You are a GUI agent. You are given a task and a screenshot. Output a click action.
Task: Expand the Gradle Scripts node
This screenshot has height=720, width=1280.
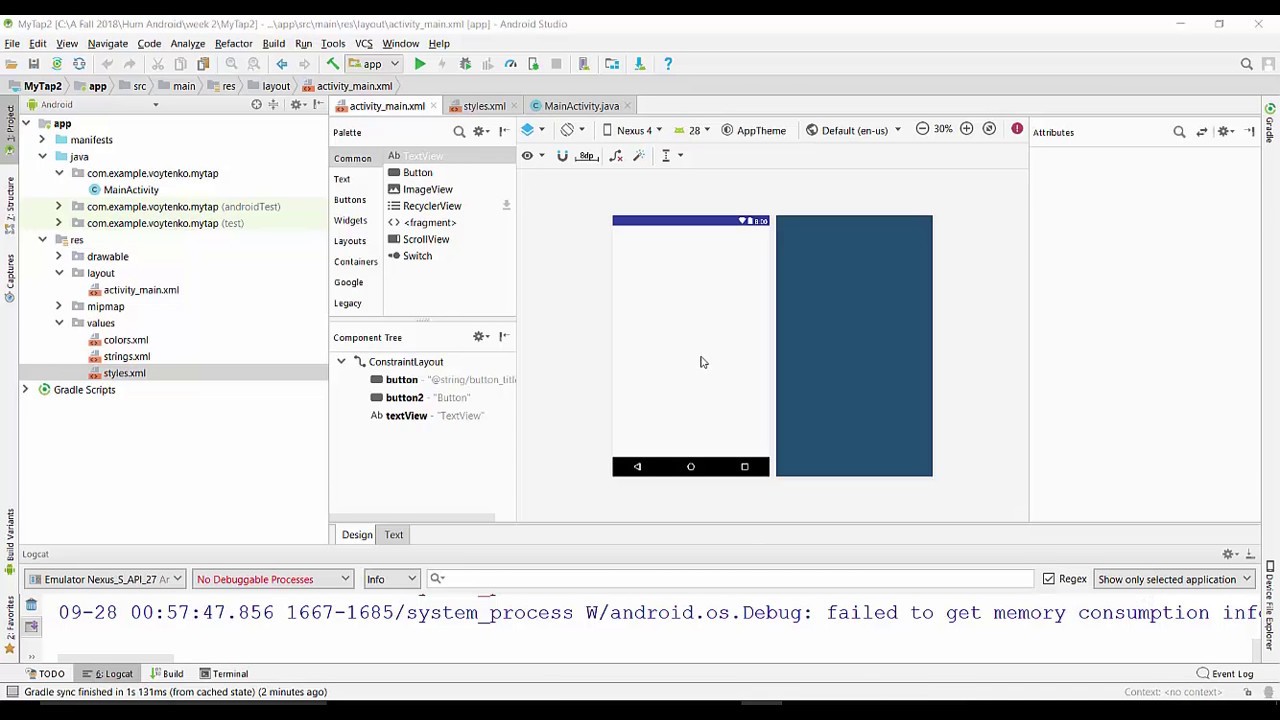(25, 390)
